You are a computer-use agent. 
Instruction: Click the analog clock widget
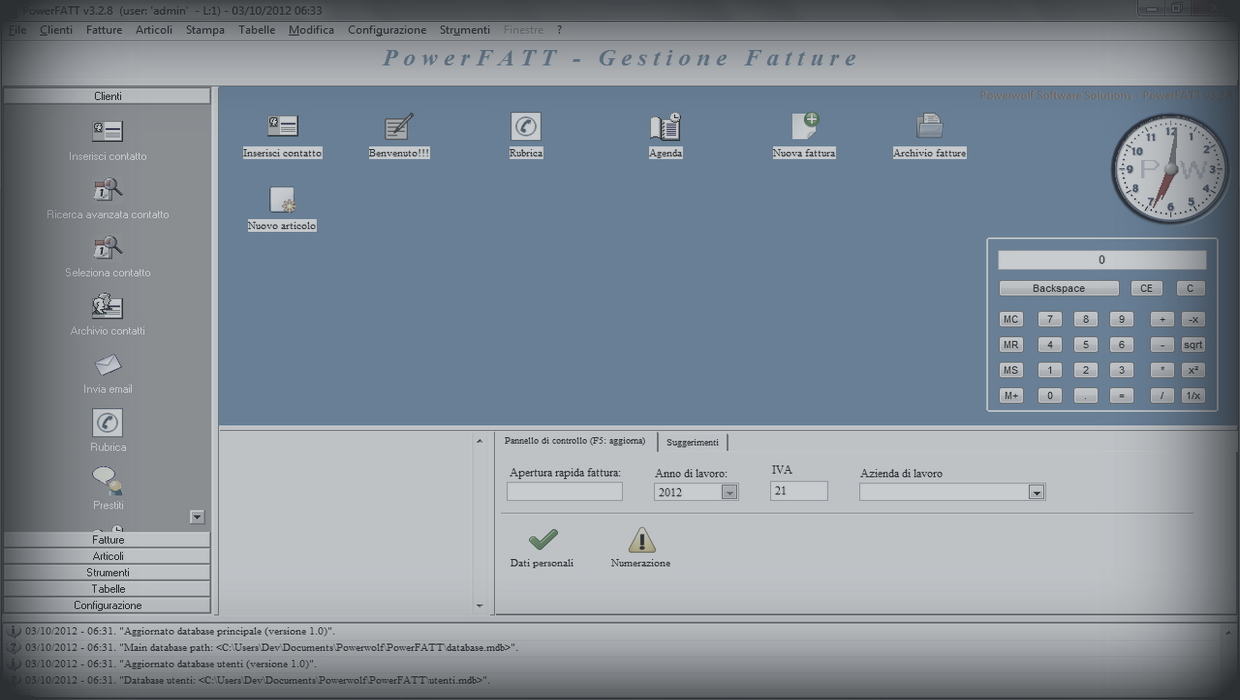[x=1170, y=169]
